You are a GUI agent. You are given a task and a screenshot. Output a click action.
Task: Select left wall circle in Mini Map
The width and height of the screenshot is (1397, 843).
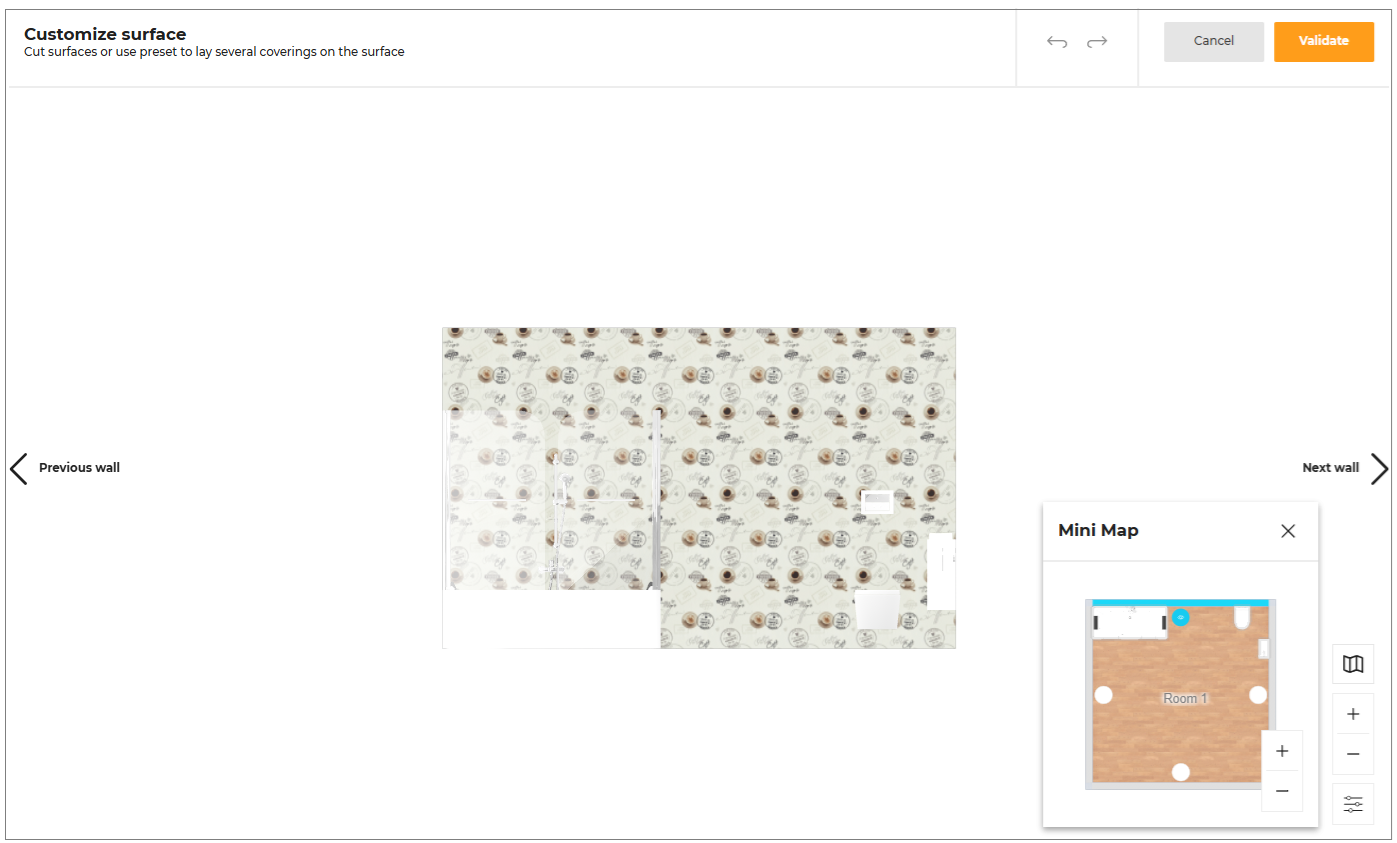tap(1103, 695)
